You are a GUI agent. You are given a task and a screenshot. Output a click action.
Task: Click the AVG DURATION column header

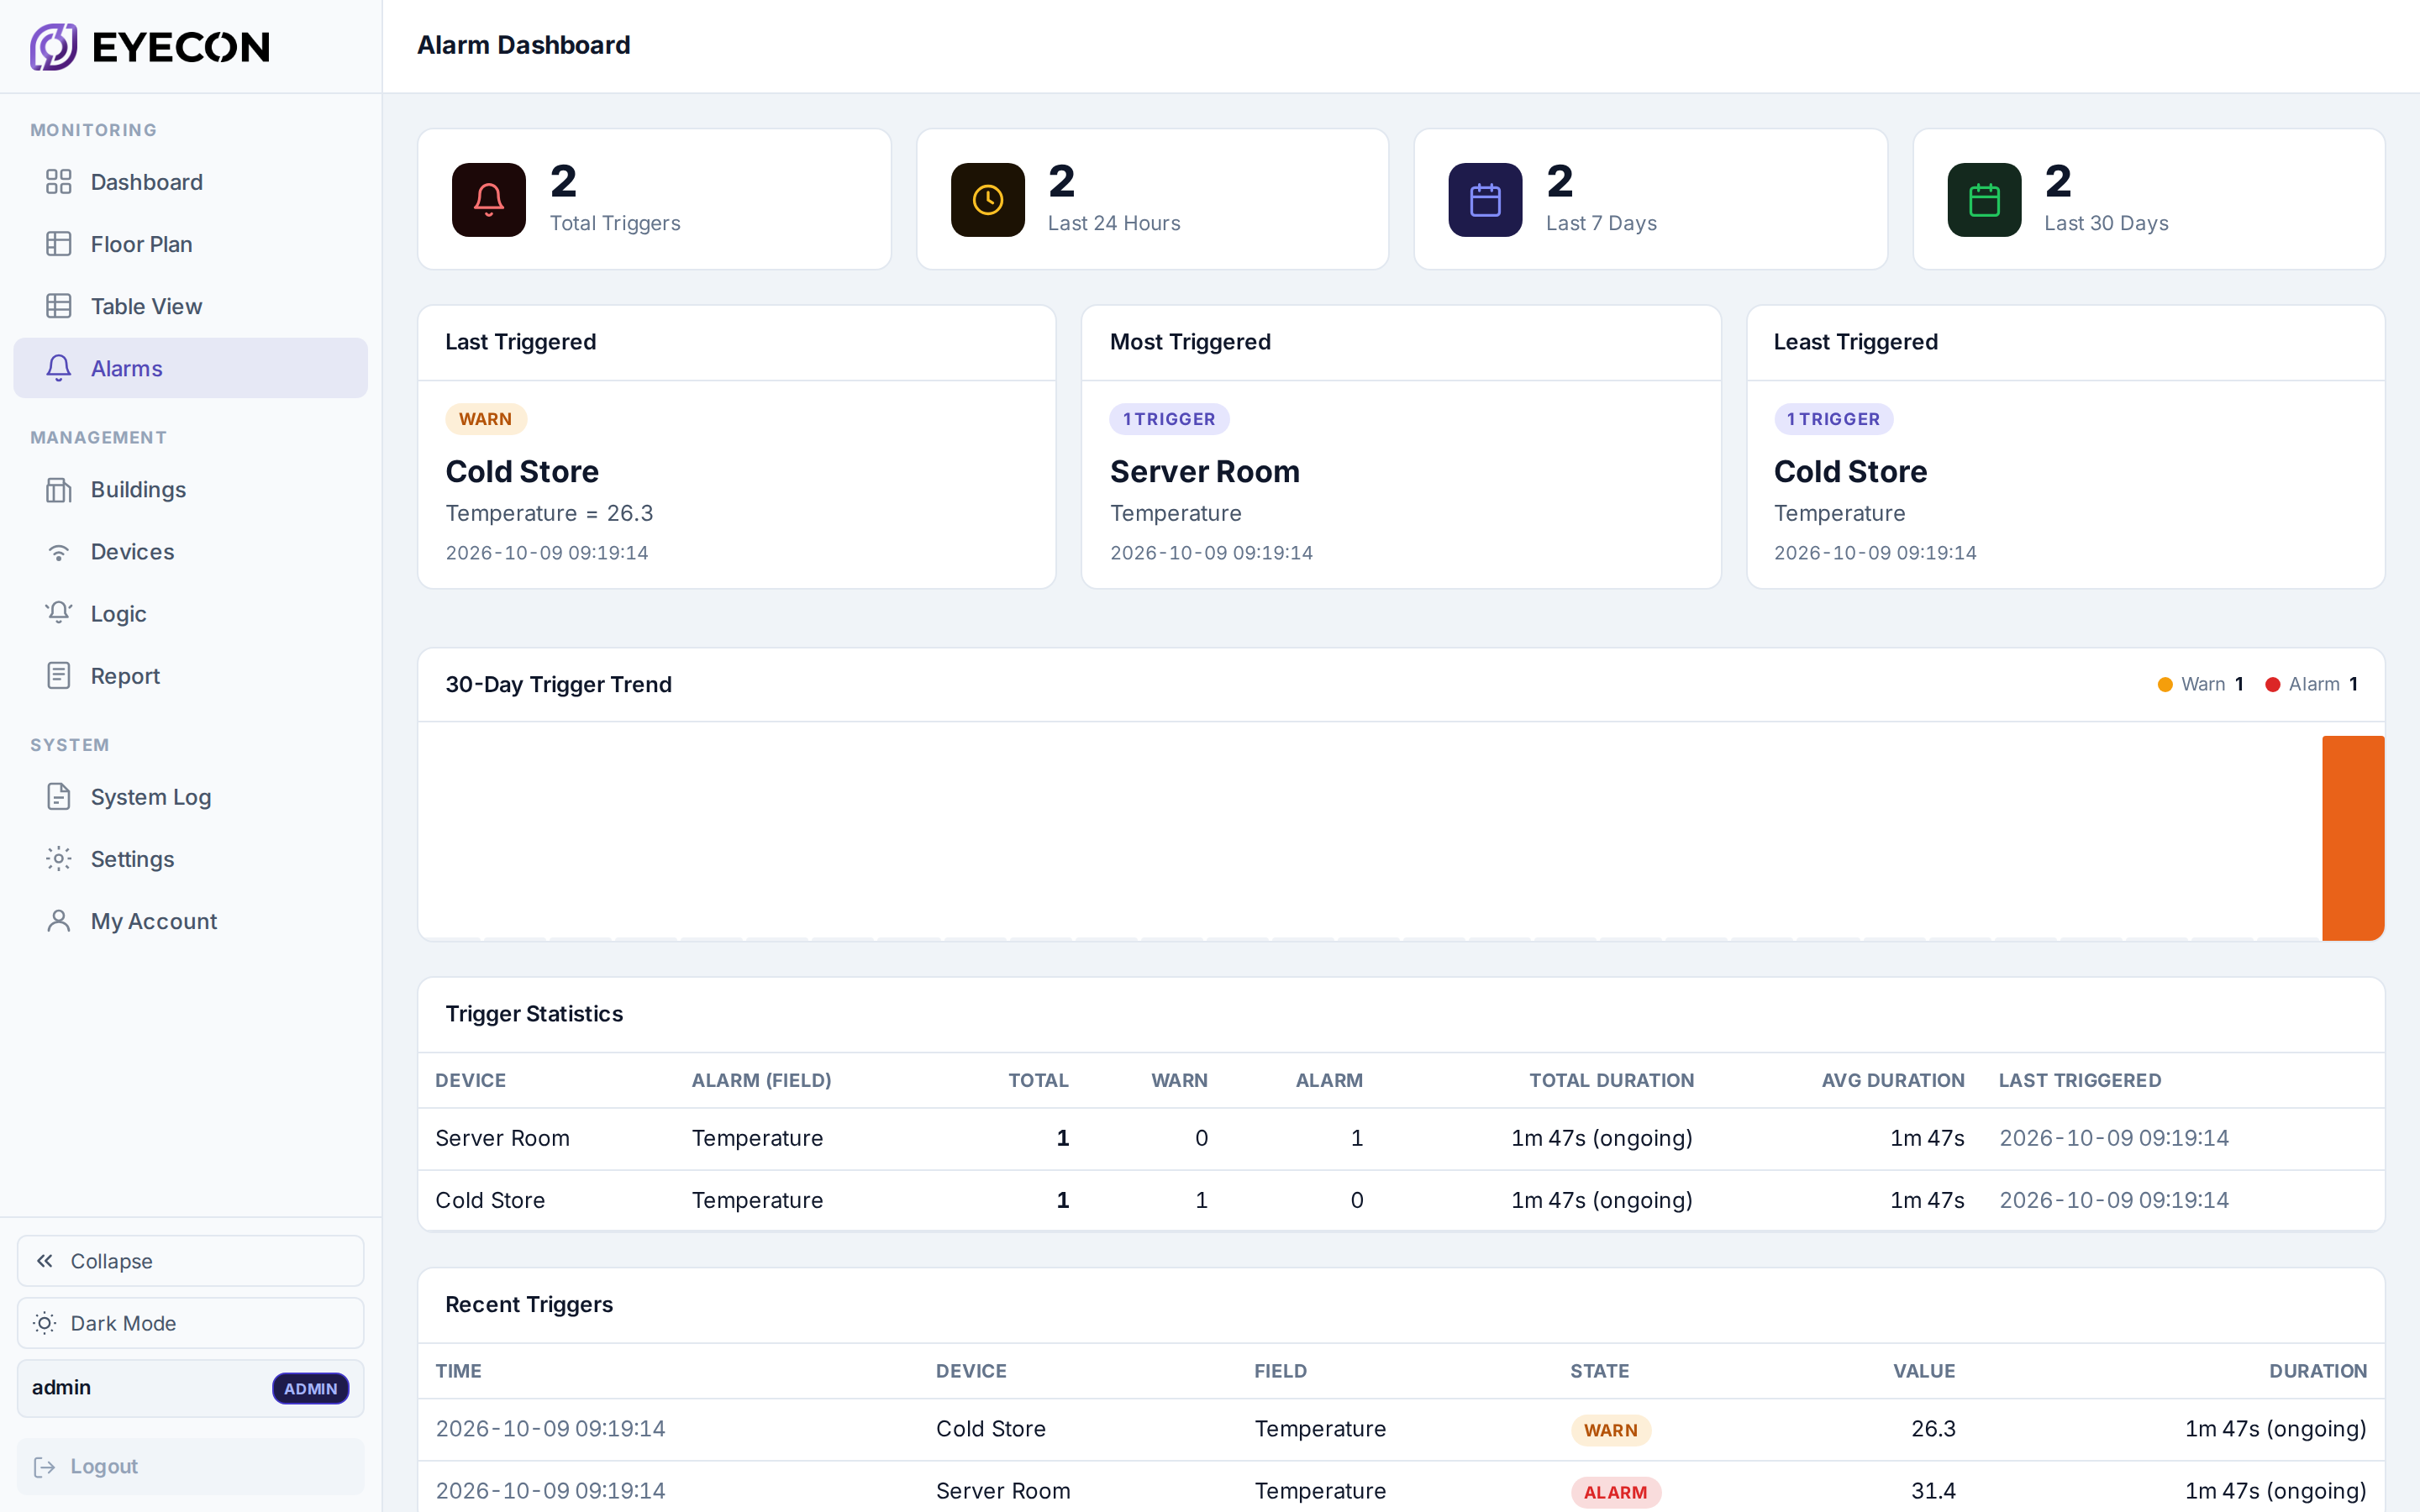click(1892, 1080)
